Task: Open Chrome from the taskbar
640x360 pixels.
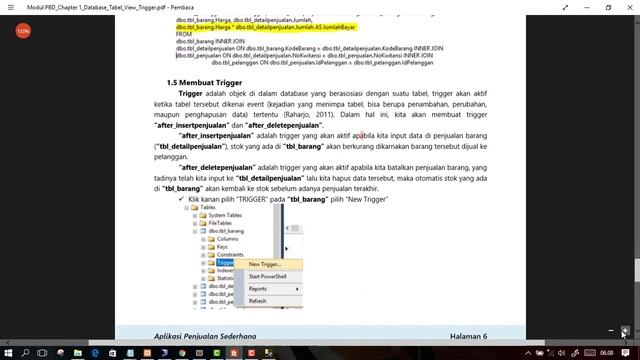Action: click(182, 353)
